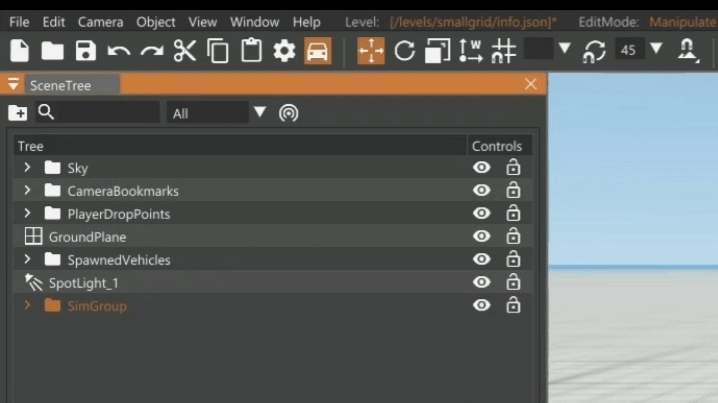The image size is (718, 403).
Task: Select the All filter combo box
Action: tap(207, 113)
